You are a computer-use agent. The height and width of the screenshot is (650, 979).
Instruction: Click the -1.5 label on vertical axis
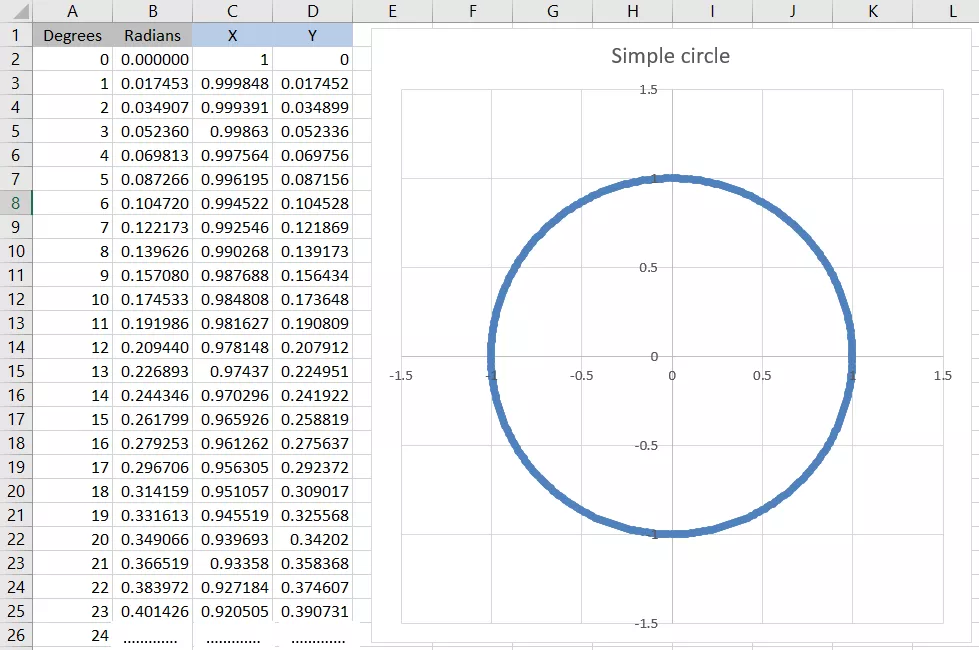tap(646, 623)
